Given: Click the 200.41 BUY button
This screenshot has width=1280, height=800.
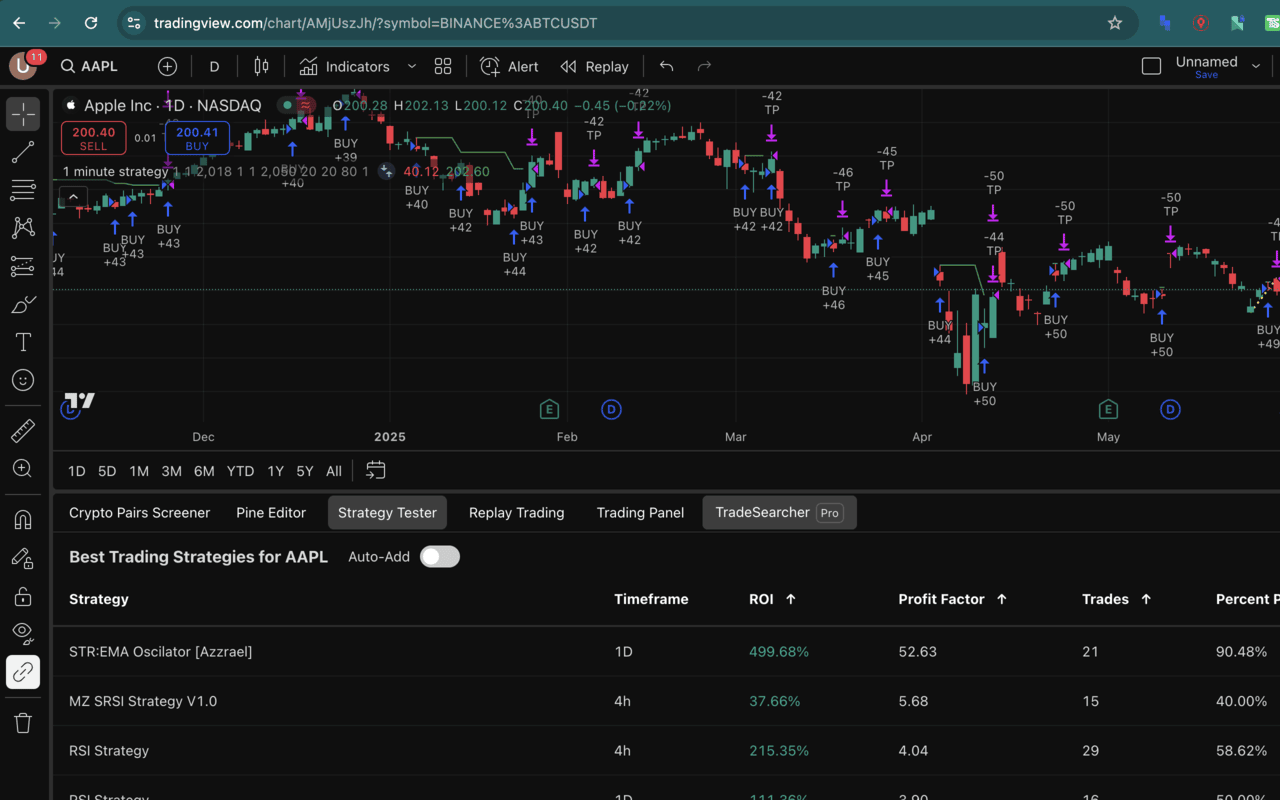Looking at the screenshot, I should [197, 138].
